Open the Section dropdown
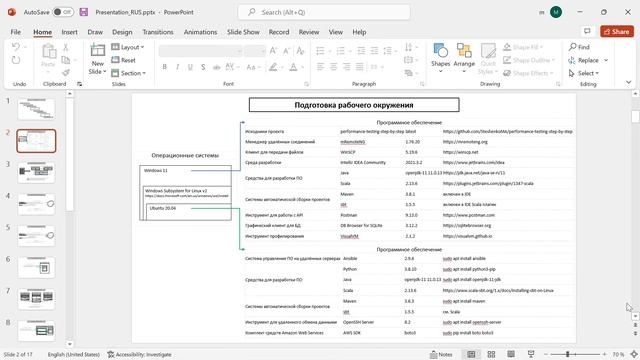Viewport: 640px width, 360px height. click(x=129, y=73)
